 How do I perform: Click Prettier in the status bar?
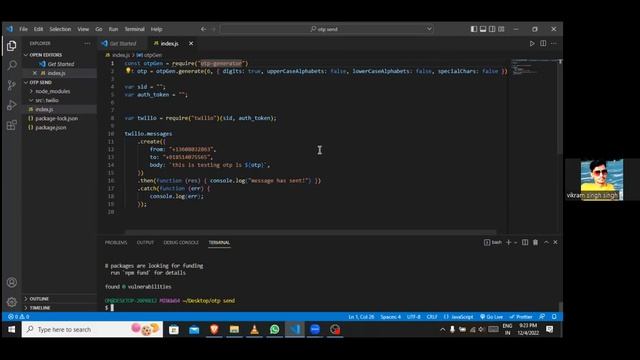(x=521, y=317)
